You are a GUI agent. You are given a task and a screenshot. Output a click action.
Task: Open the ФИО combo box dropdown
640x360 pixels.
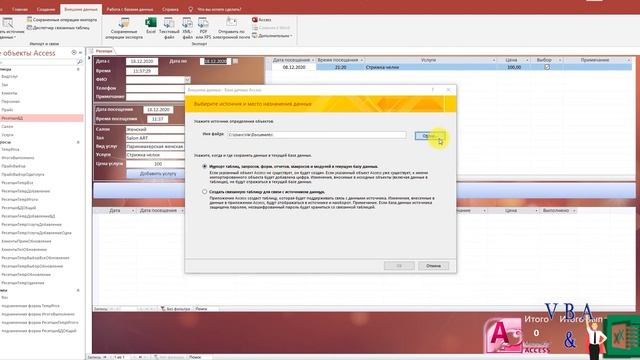click(x=187, y=80)
